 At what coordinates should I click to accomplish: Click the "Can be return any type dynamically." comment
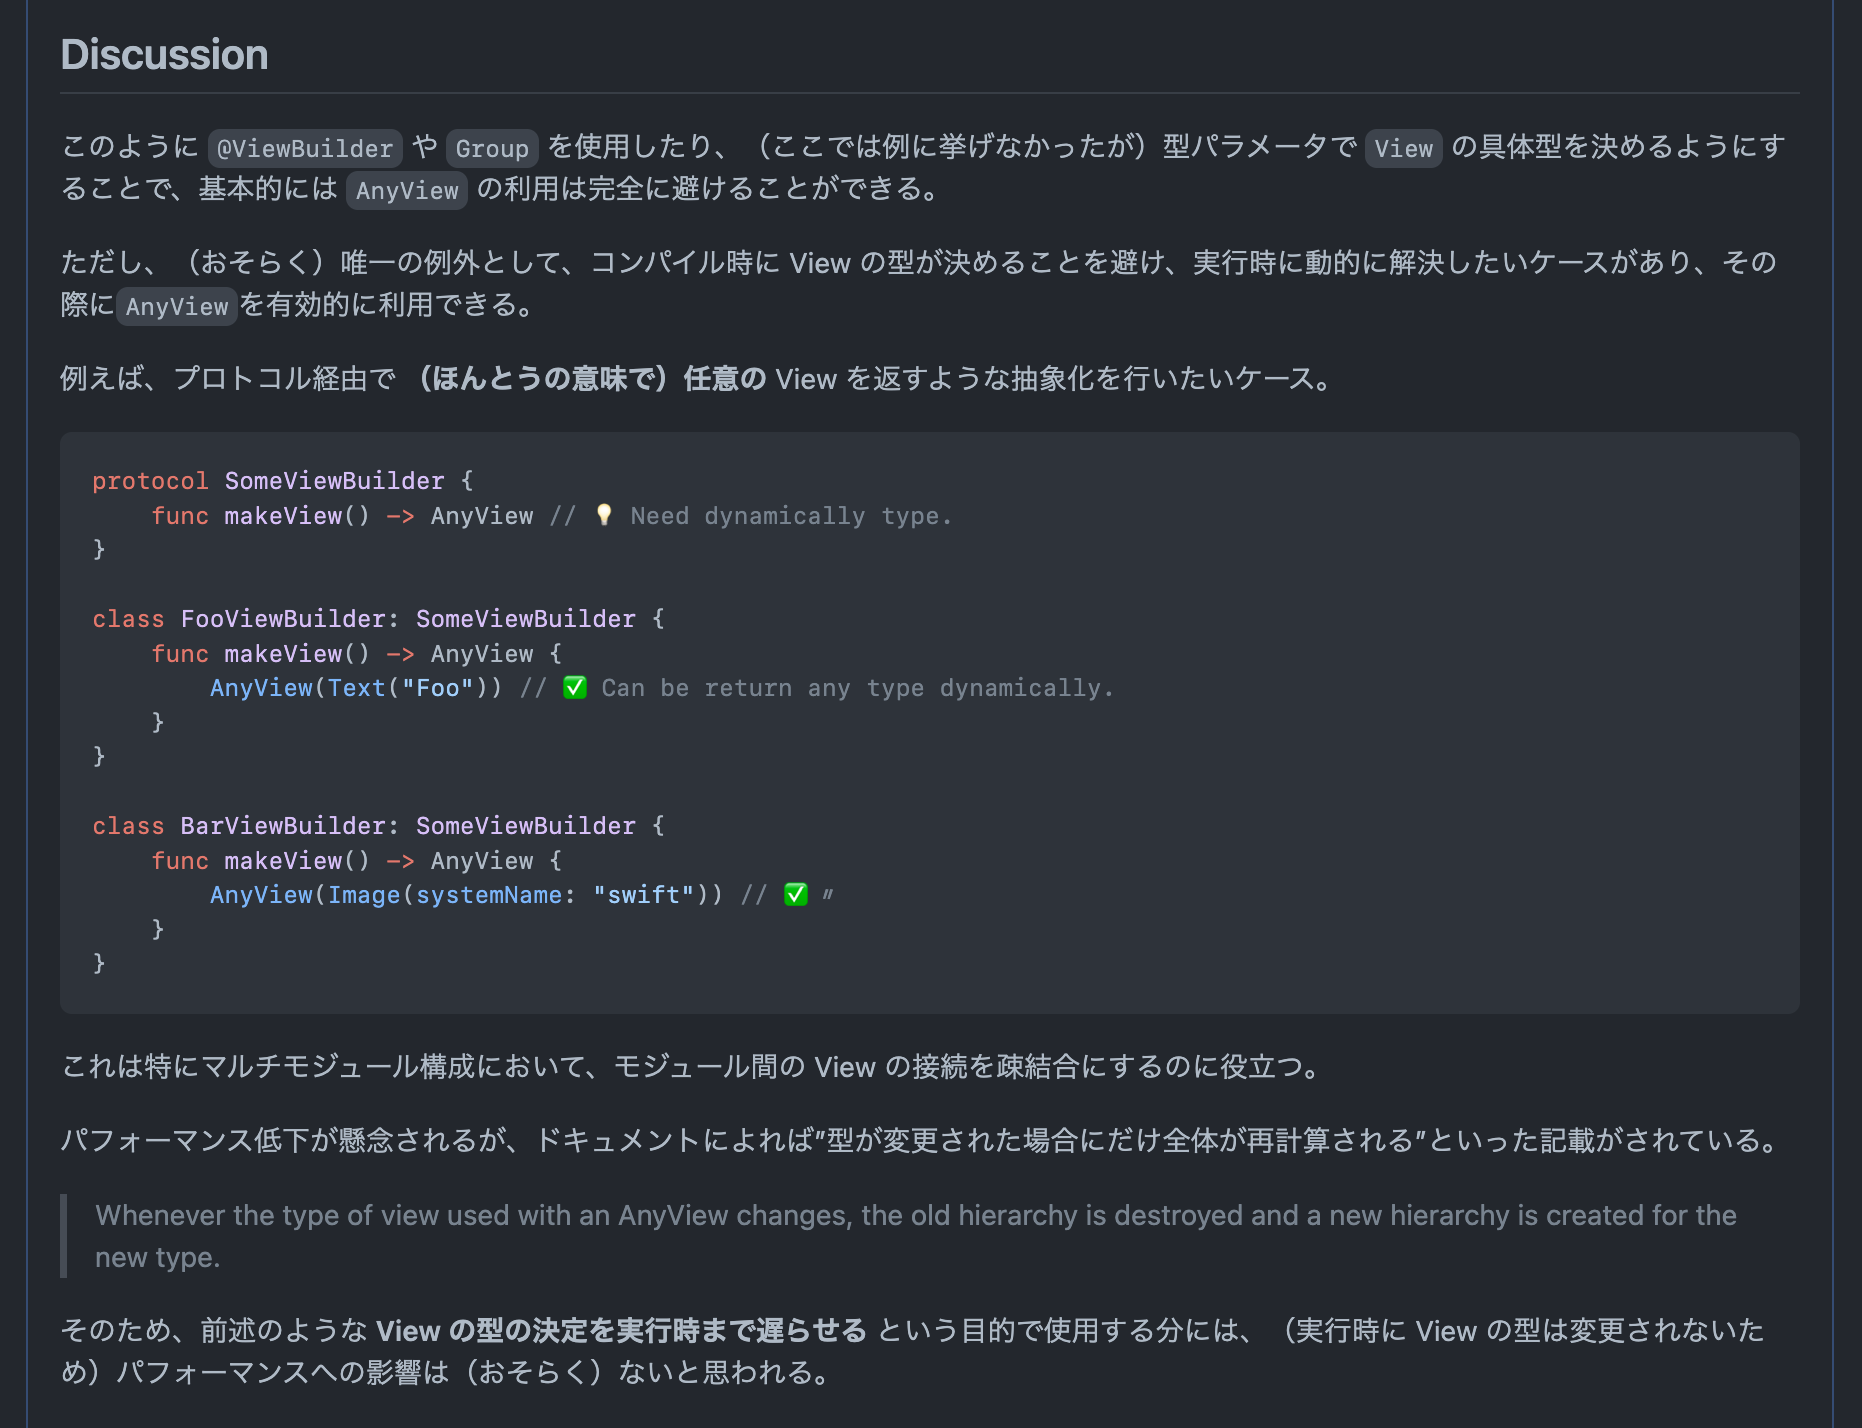857,688
